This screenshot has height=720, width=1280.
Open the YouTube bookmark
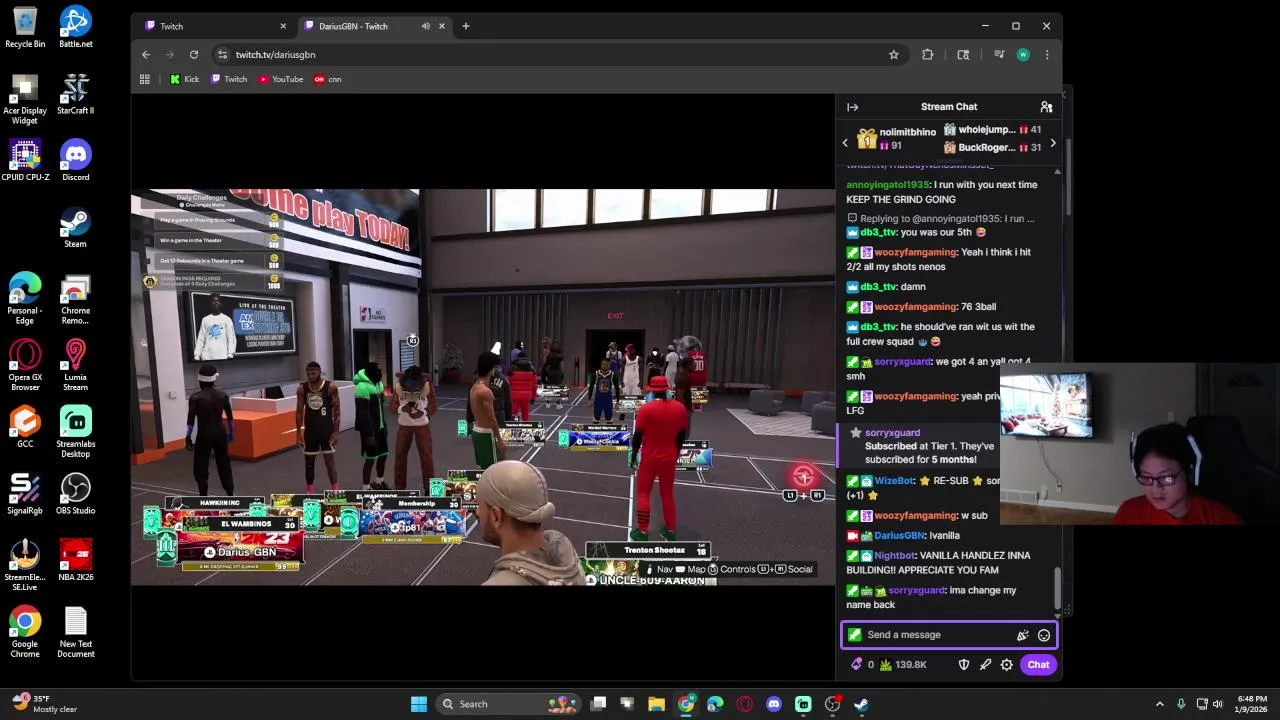tap(281, 79)
